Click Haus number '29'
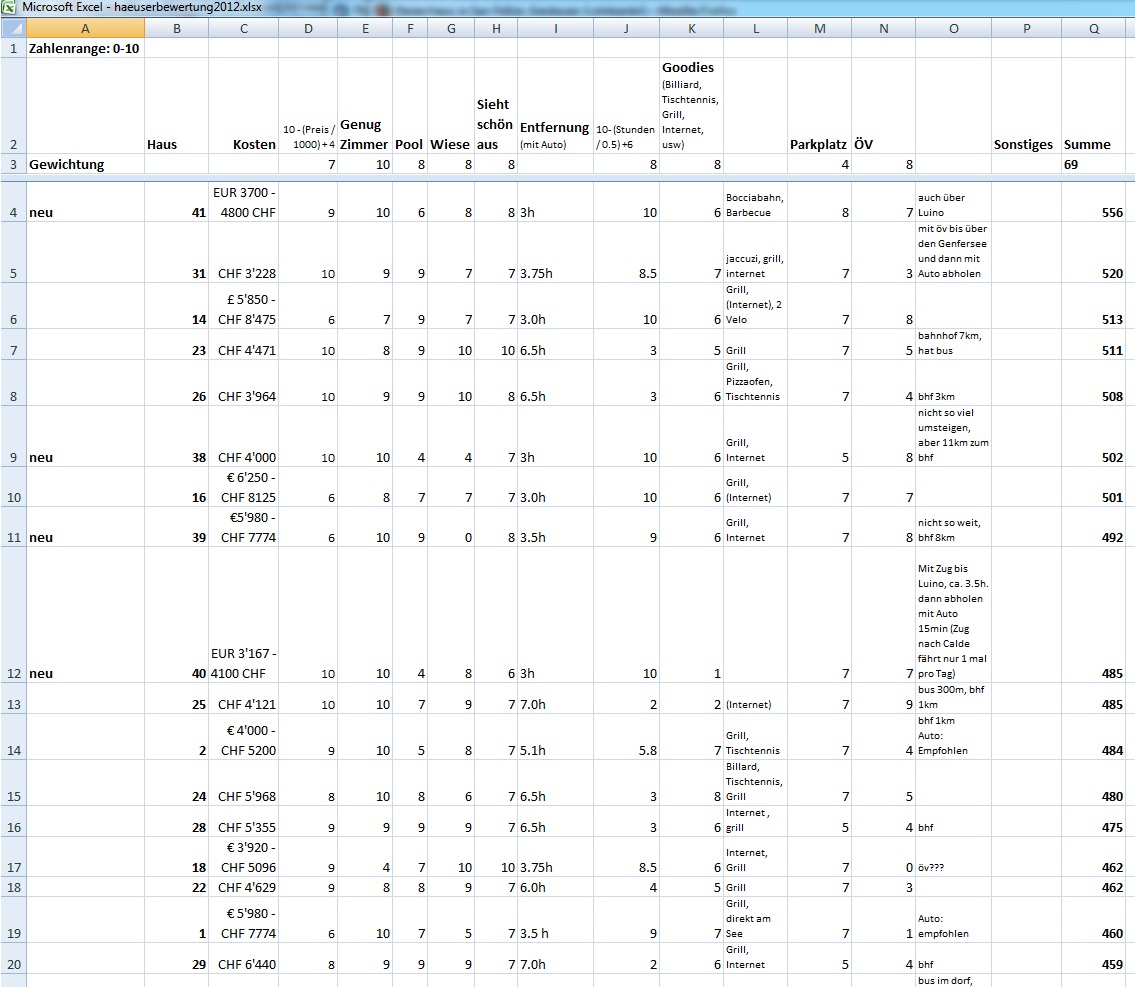The height and width of the screenshot is (987, 1135). tap(177, 958)
